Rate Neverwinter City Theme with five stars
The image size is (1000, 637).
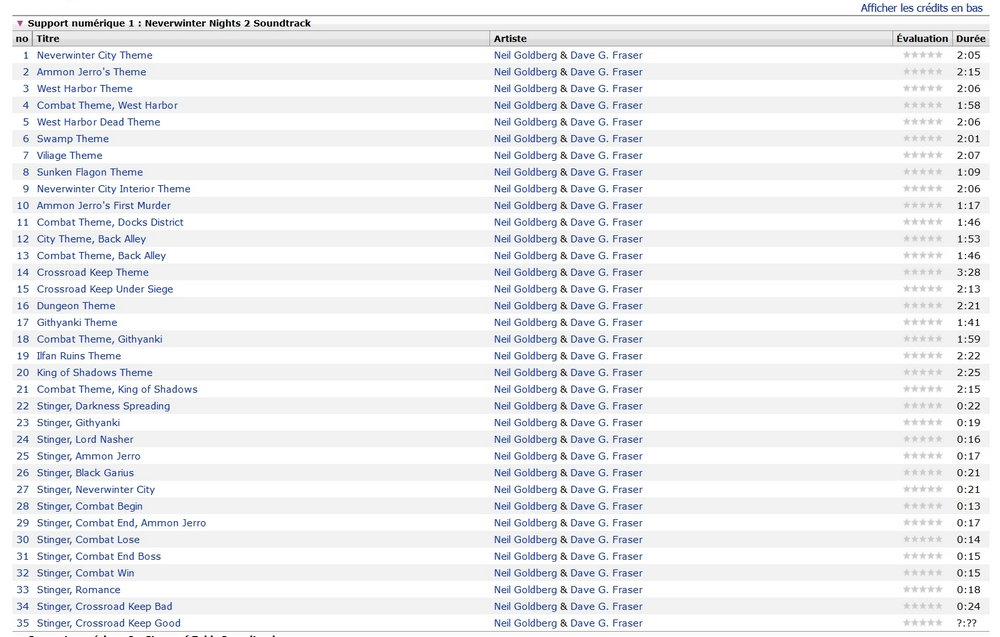pos(938,55)
